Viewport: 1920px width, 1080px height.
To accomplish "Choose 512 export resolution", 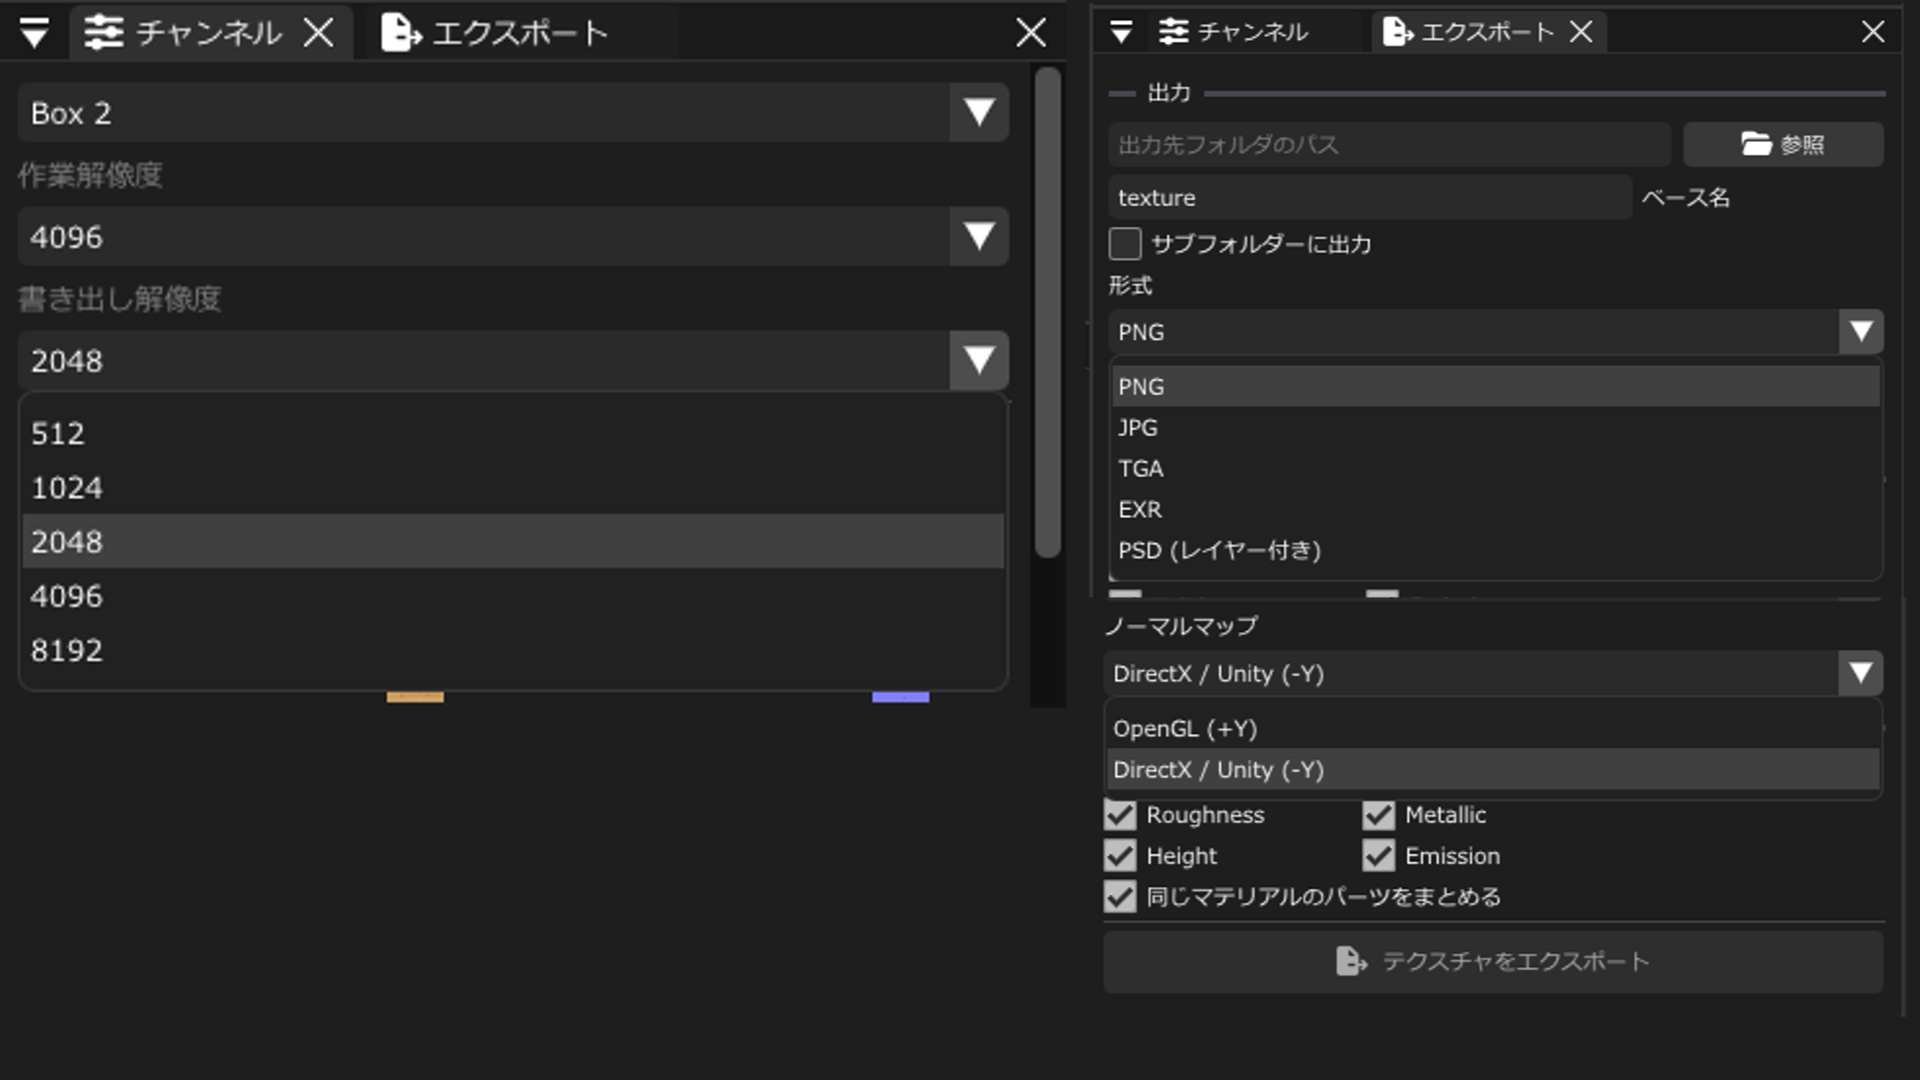I will (513, 433).
